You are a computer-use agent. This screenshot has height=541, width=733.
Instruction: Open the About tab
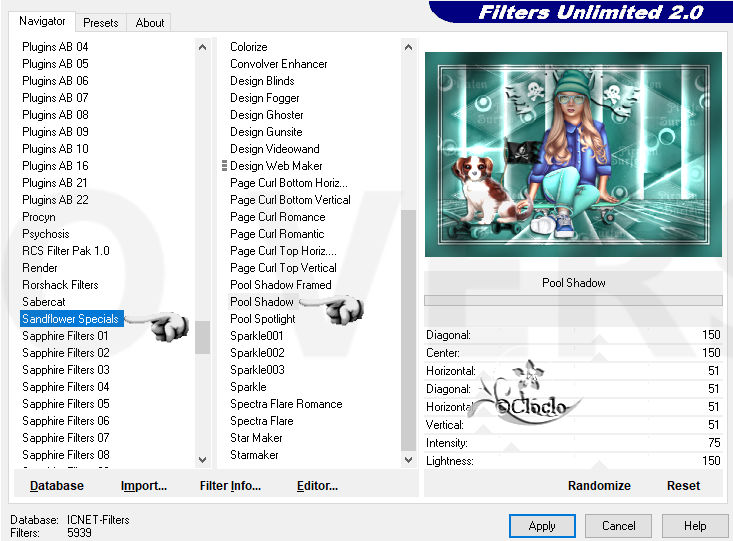click(x=150, y=23)
